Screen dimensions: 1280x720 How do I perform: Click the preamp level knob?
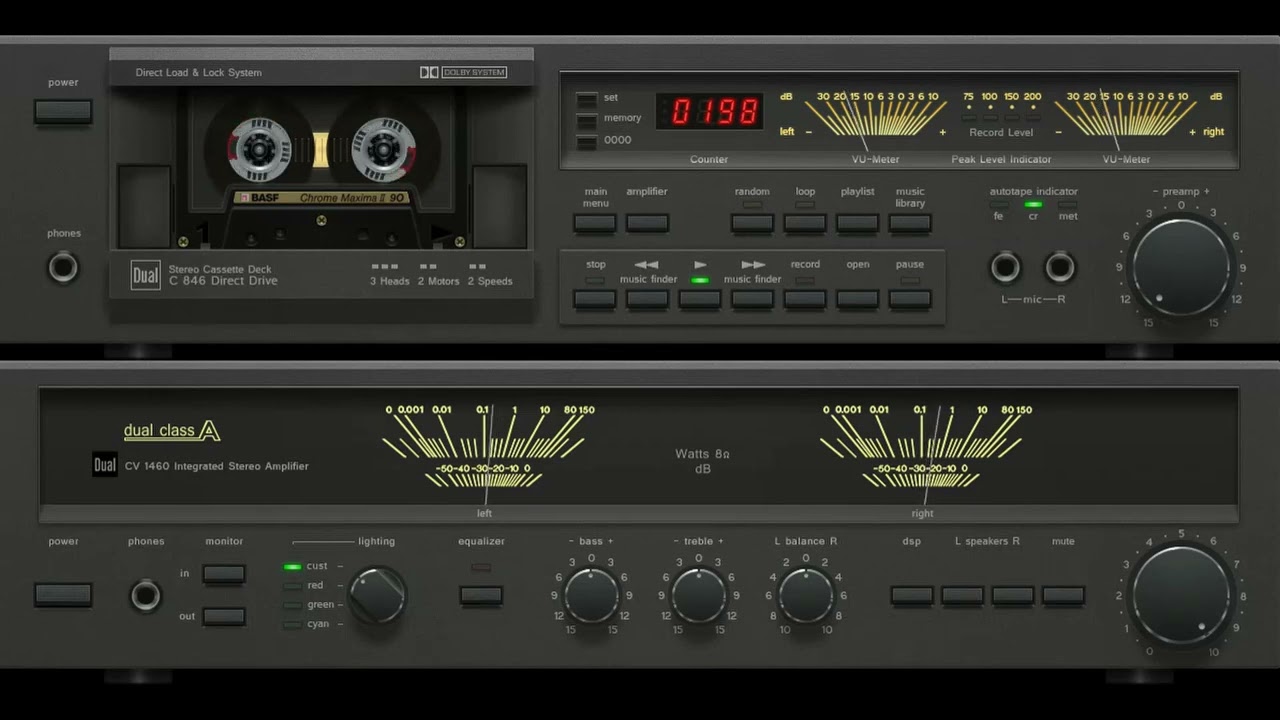click(x=1181, y=267)
